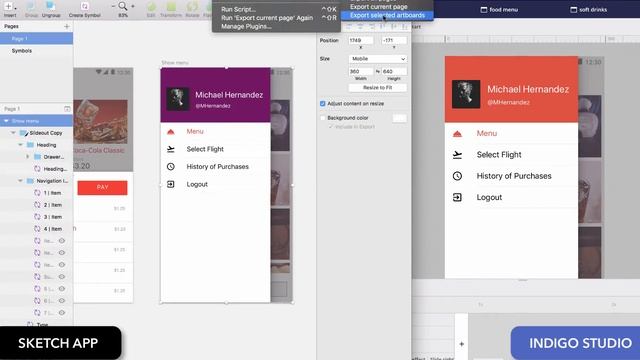Open the Insert dropdown arrow
The height and width of the screenshot is (360, 640).
16,8
